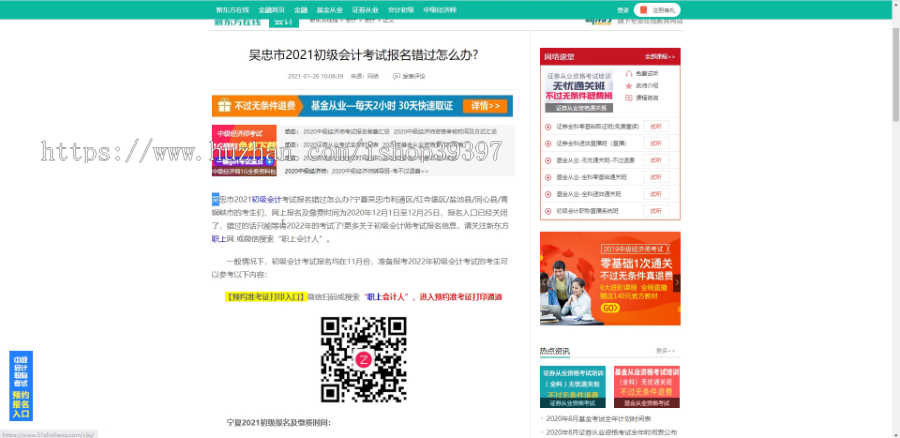Click the 职上 hyperlink in the article text
900x438 pixels.
coord(219,239)
